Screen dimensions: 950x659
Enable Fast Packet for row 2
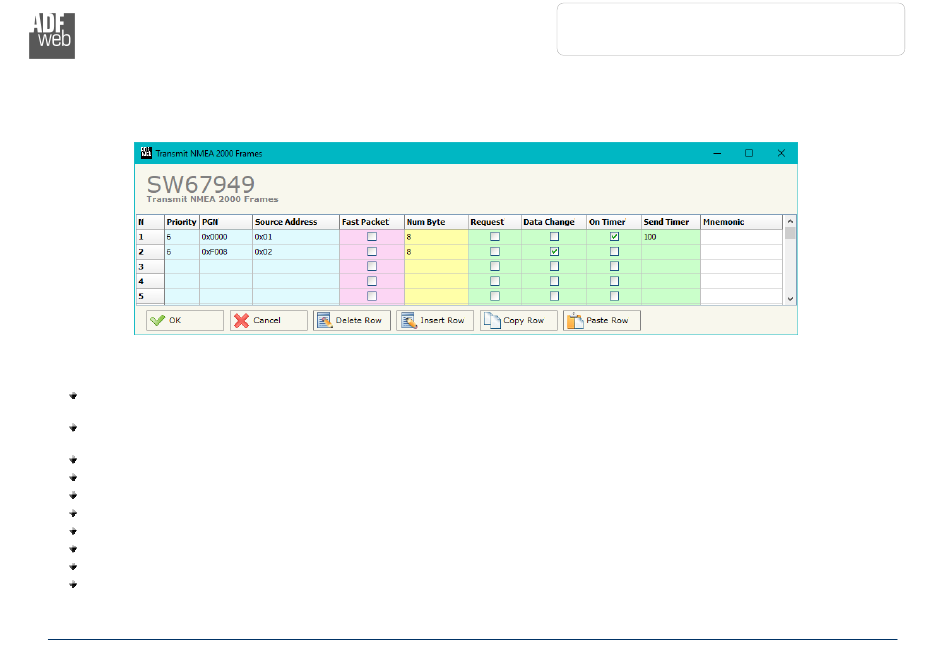point(372,251)
